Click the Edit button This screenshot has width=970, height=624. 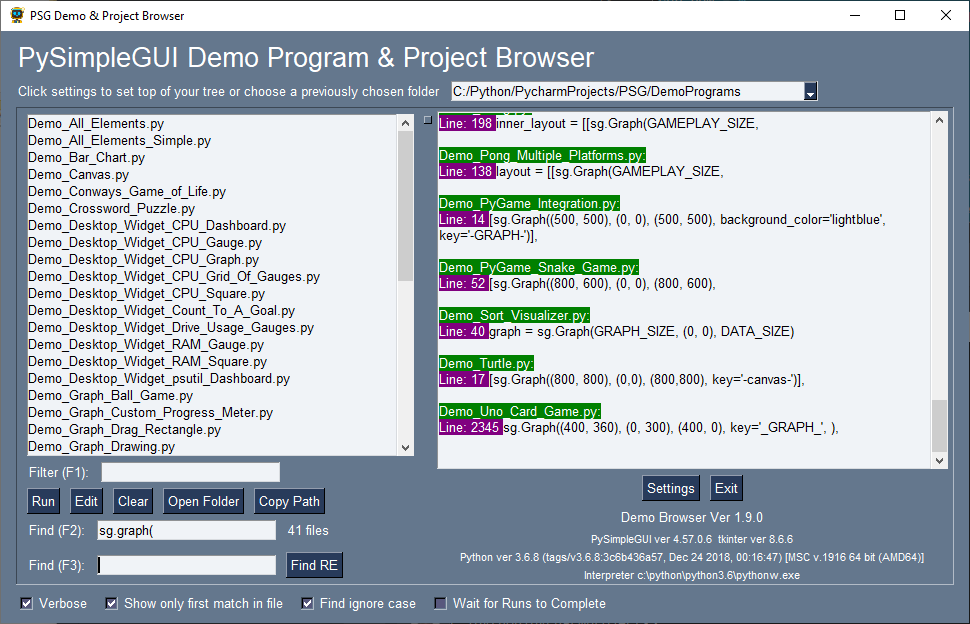(86, 502)
